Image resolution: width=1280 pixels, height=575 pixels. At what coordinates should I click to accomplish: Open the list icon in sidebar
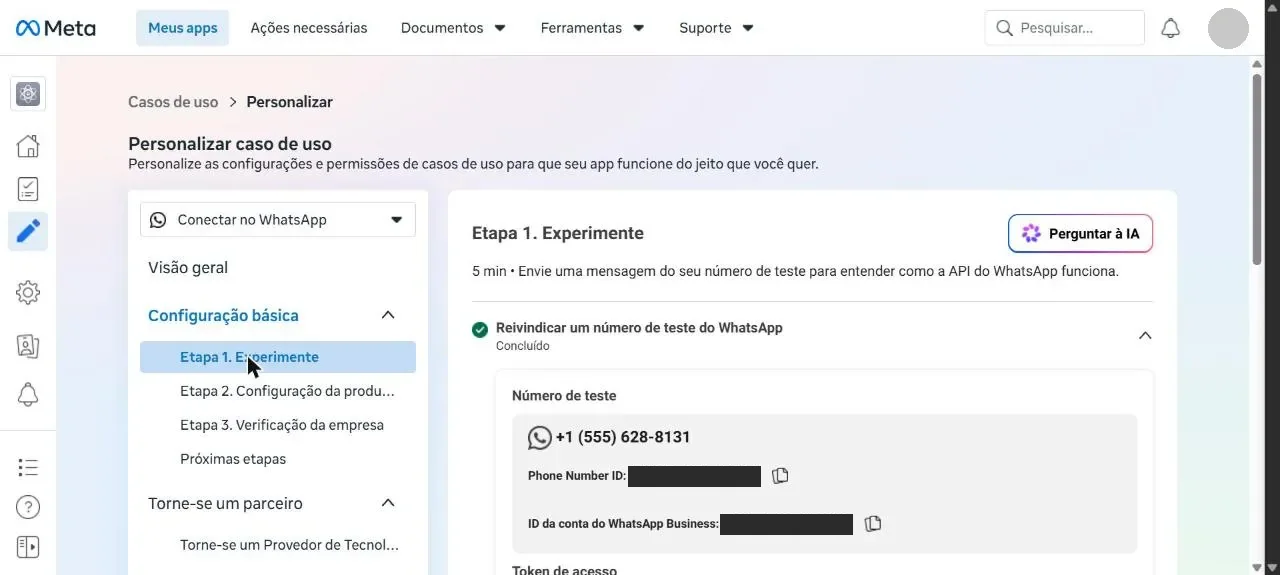(x=28, y=467)
